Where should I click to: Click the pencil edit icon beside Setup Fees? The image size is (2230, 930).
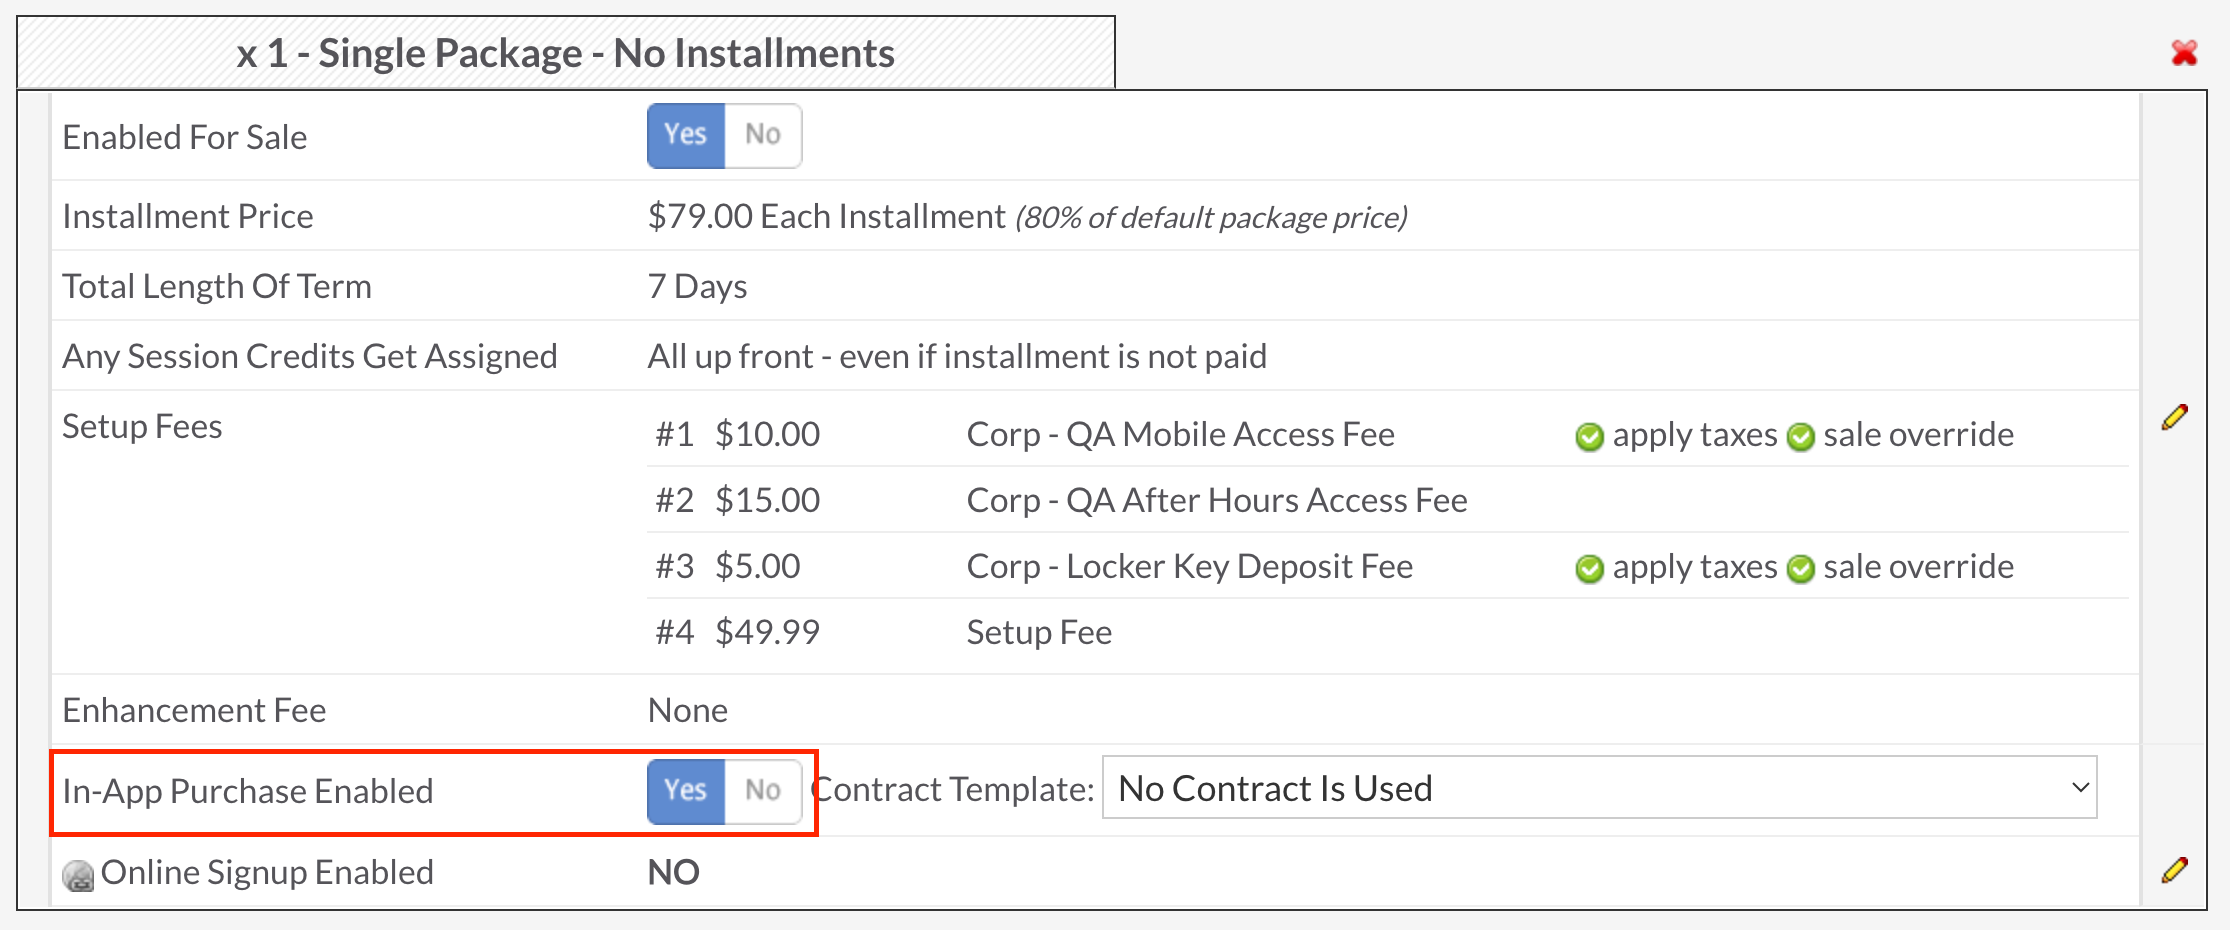2174,418
